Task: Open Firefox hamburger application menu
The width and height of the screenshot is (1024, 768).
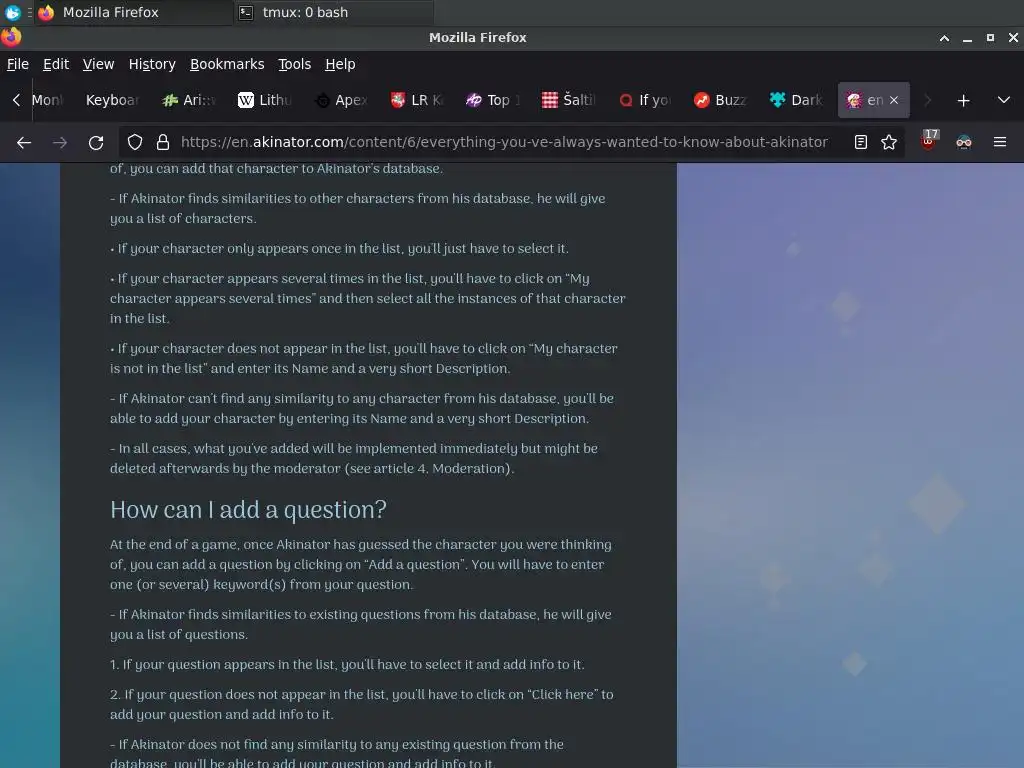Action: coord(1000,142)
